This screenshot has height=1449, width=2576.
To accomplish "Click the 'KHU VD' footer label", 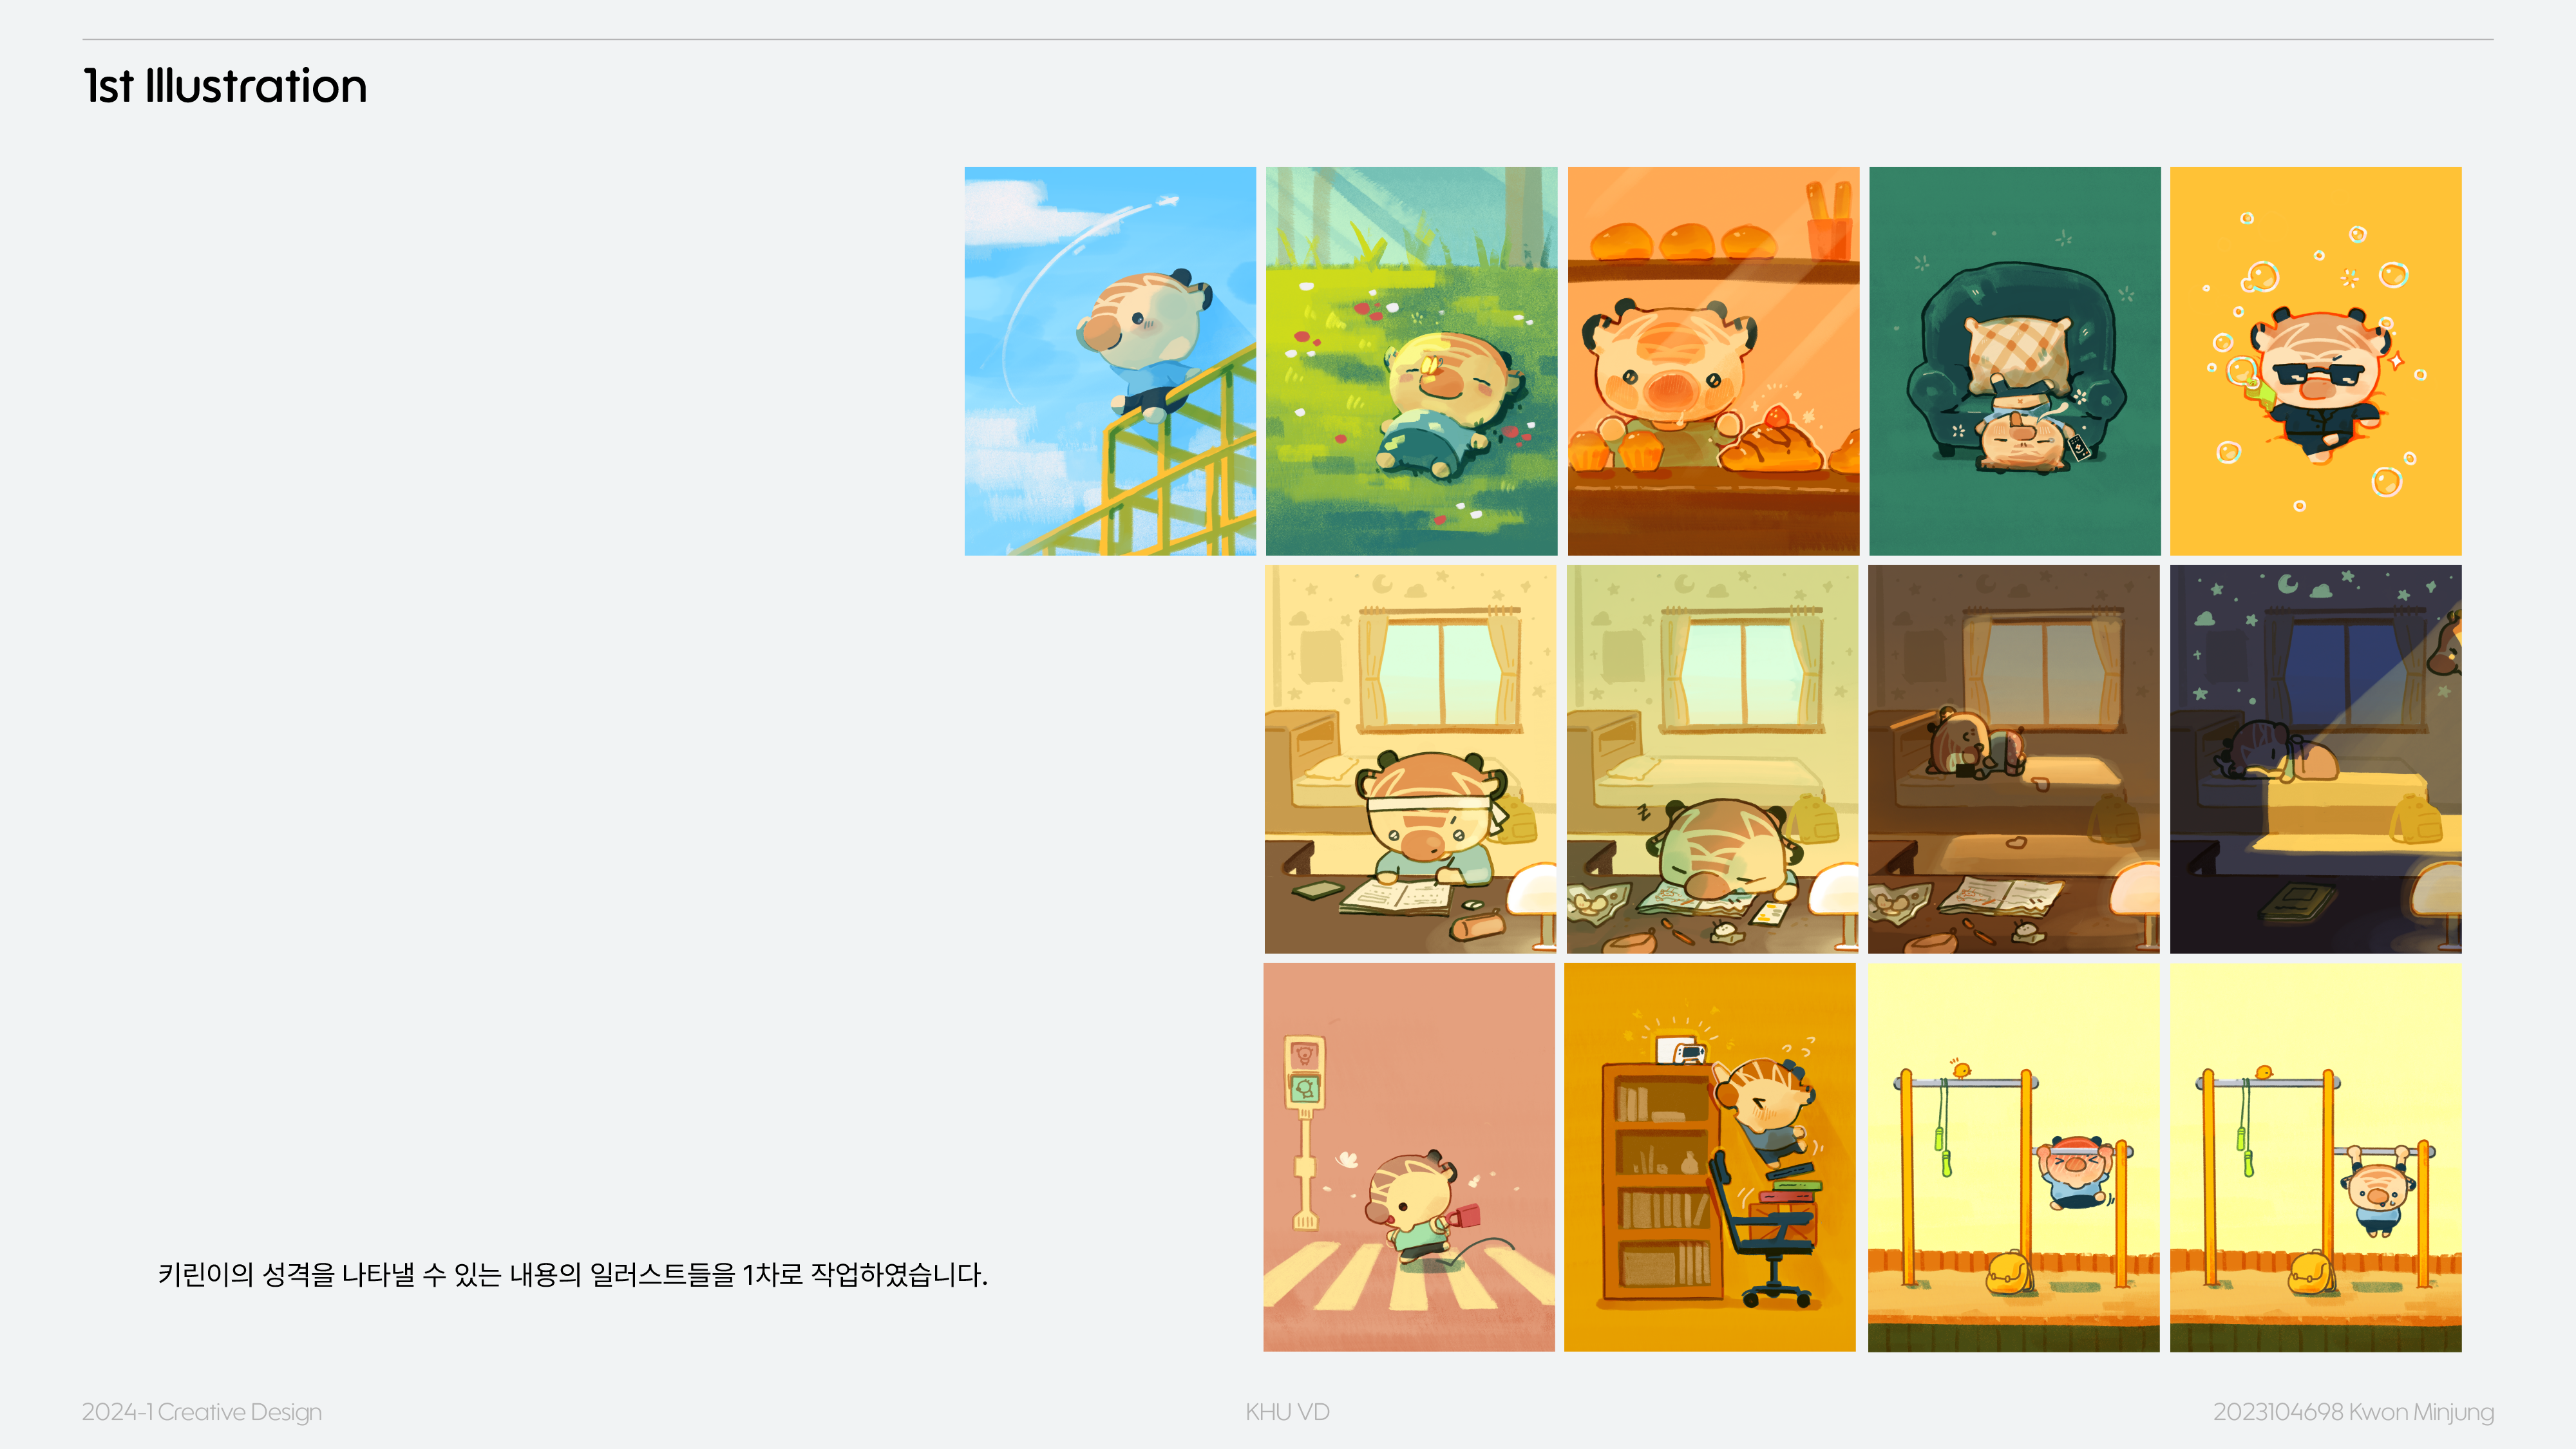I will point(1287,1412).
